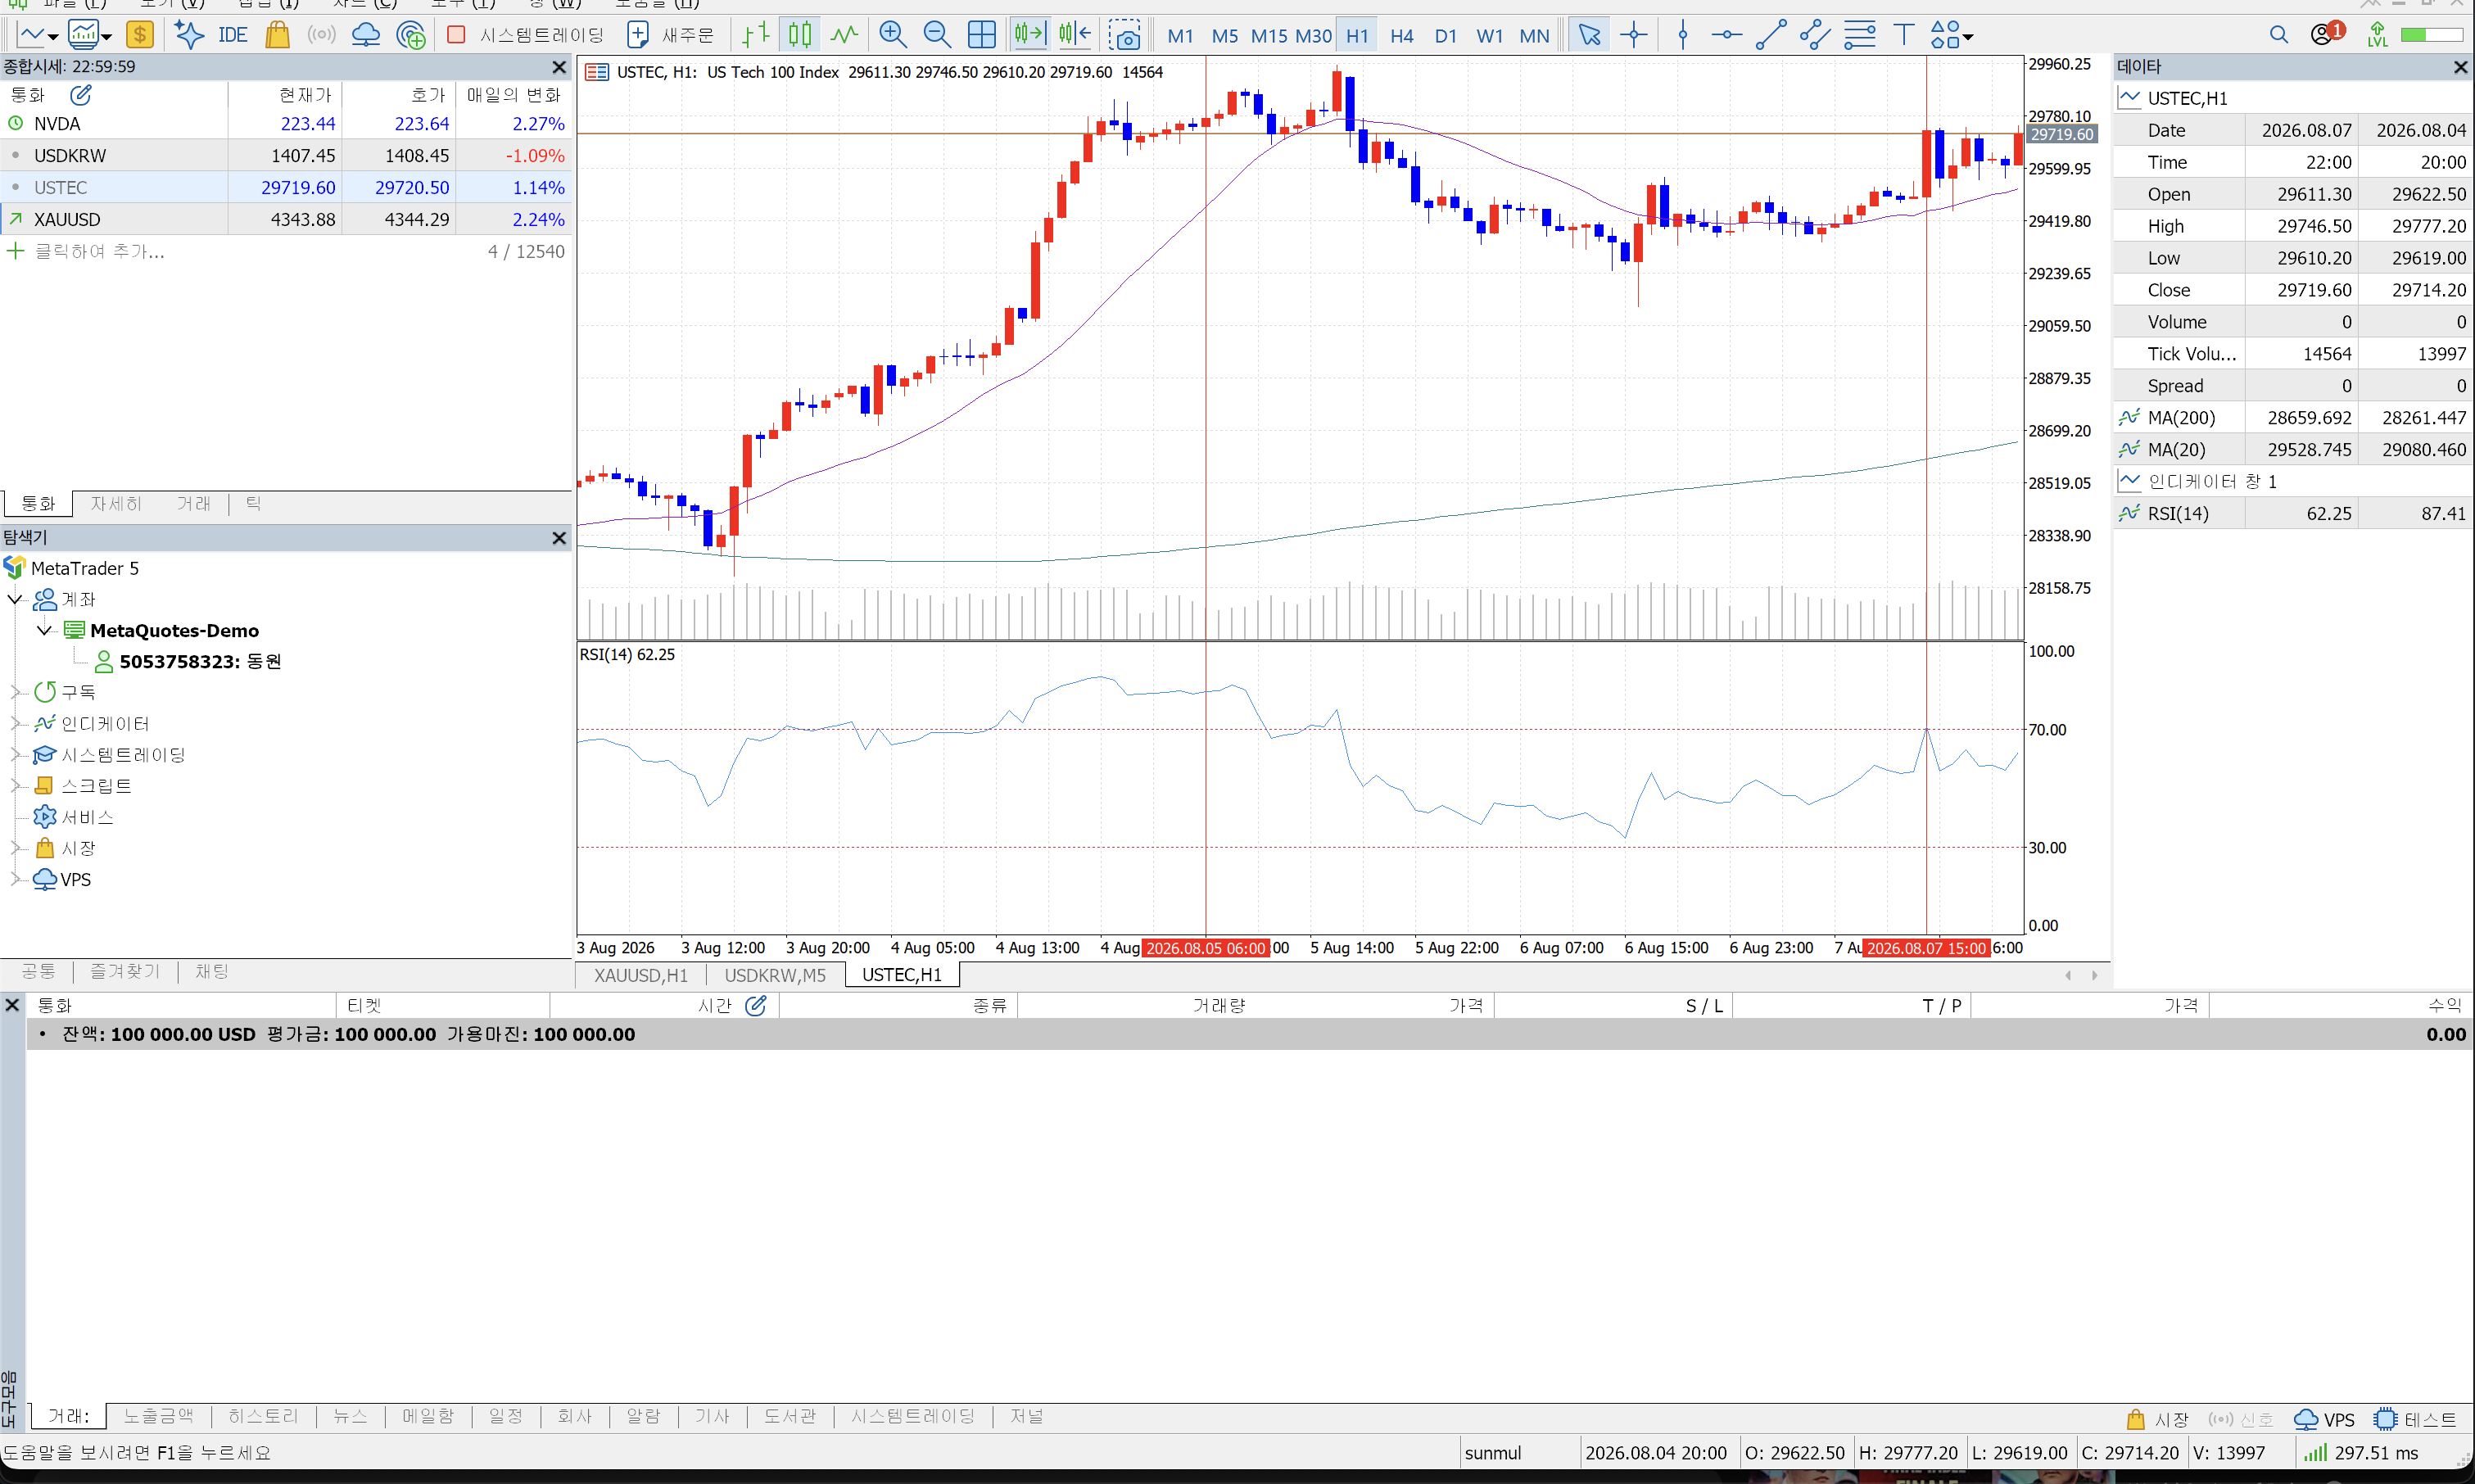Select the arrow cursor tool
The image size is (2475, 1484).
coord(1589,35)
